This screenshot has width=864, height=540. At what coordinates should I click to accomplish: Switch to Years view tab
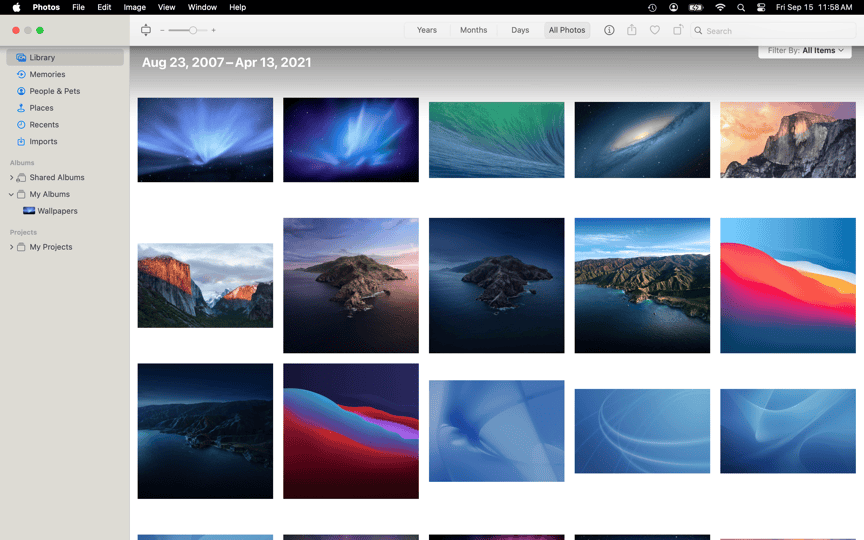point(426,30)
